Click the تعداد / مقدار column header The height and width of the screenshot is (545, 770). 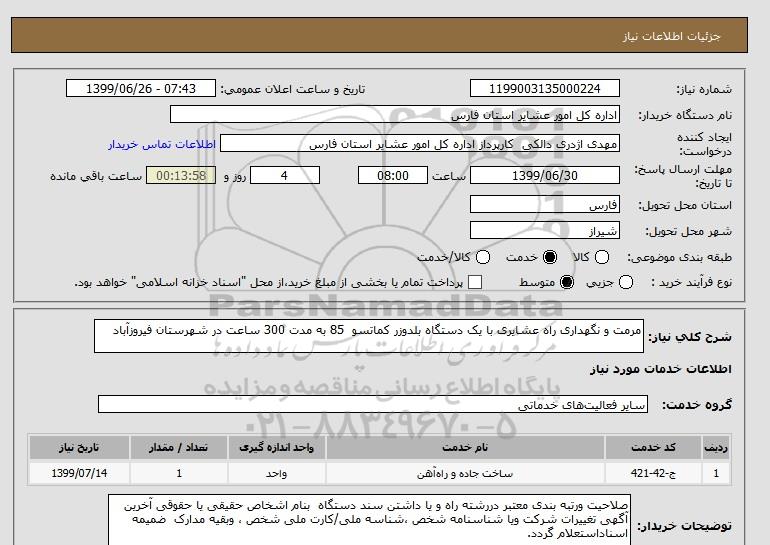point(179,447)
